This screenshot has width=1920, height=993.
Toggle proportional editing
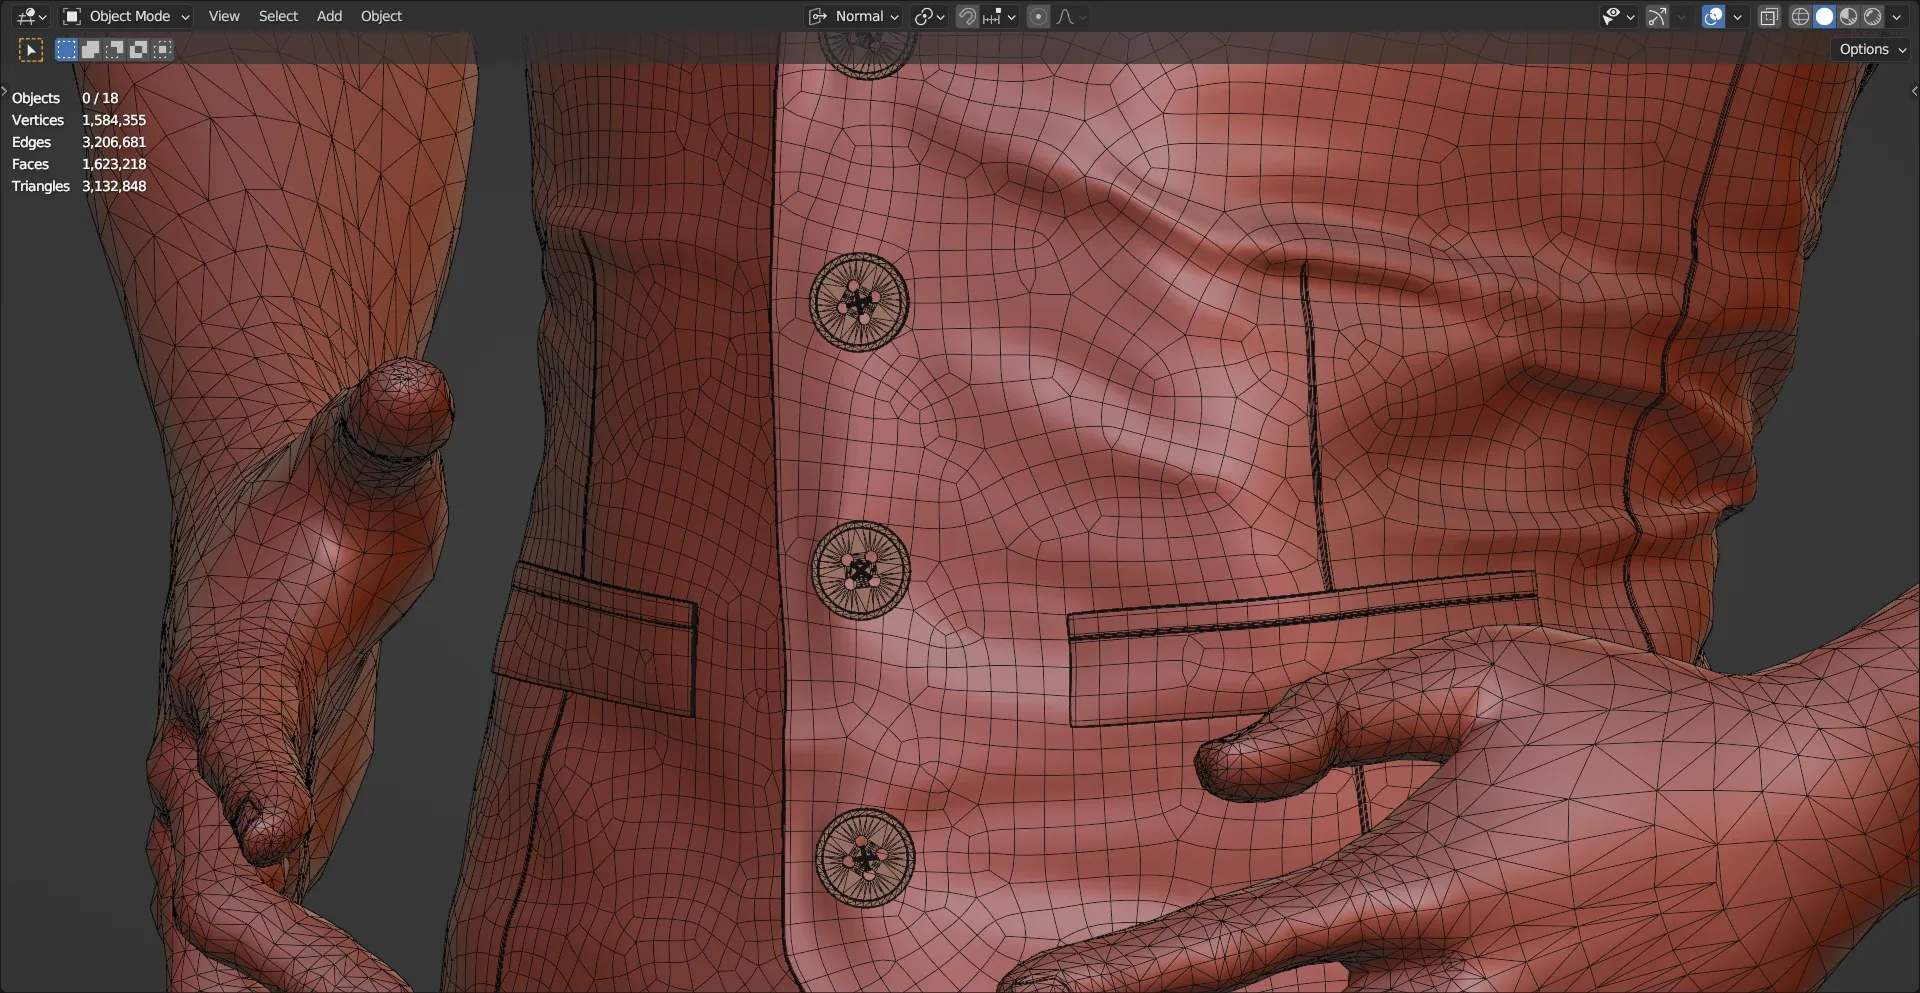(x=1038, y=16)
